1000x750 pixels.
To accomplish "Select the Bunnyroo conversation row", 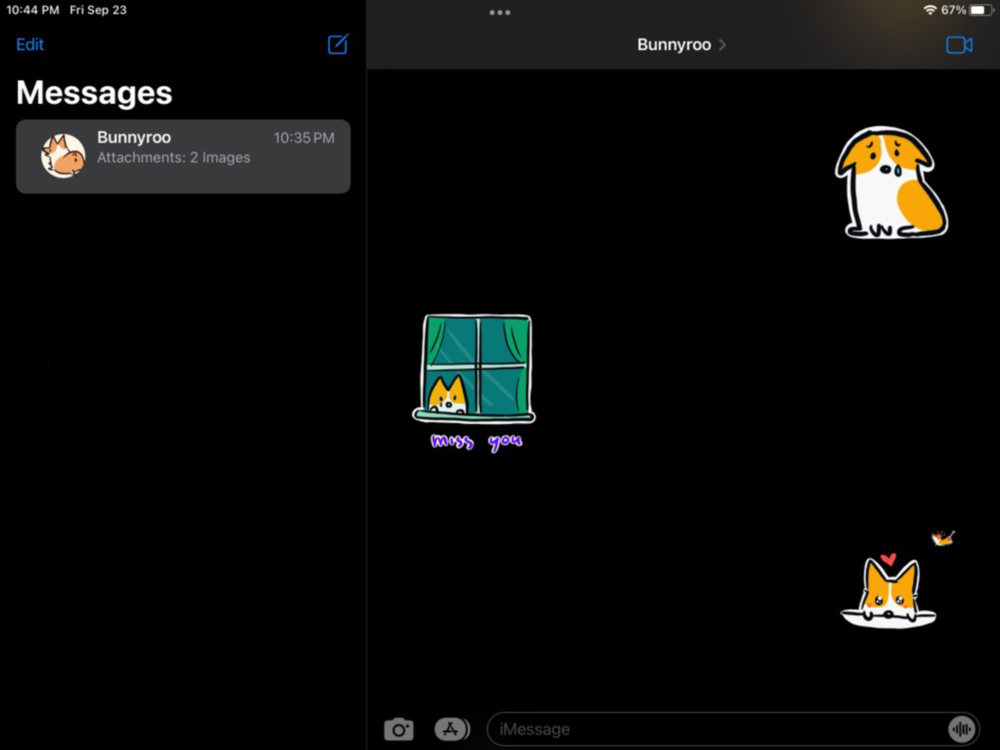I will pos(183,156).
